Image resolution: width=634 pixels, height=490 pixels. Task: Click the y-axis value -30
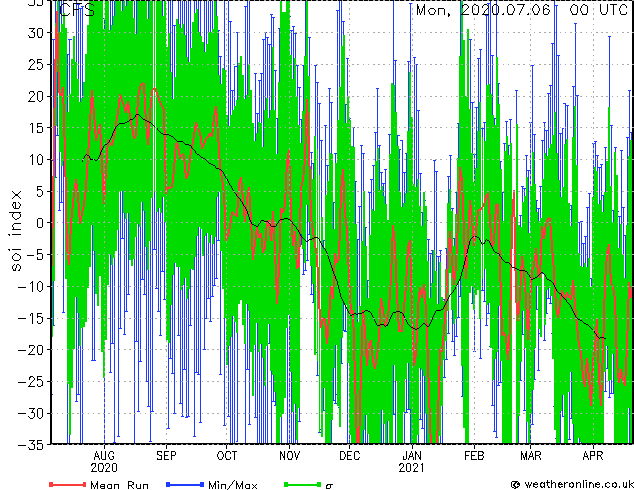point(31,413)
